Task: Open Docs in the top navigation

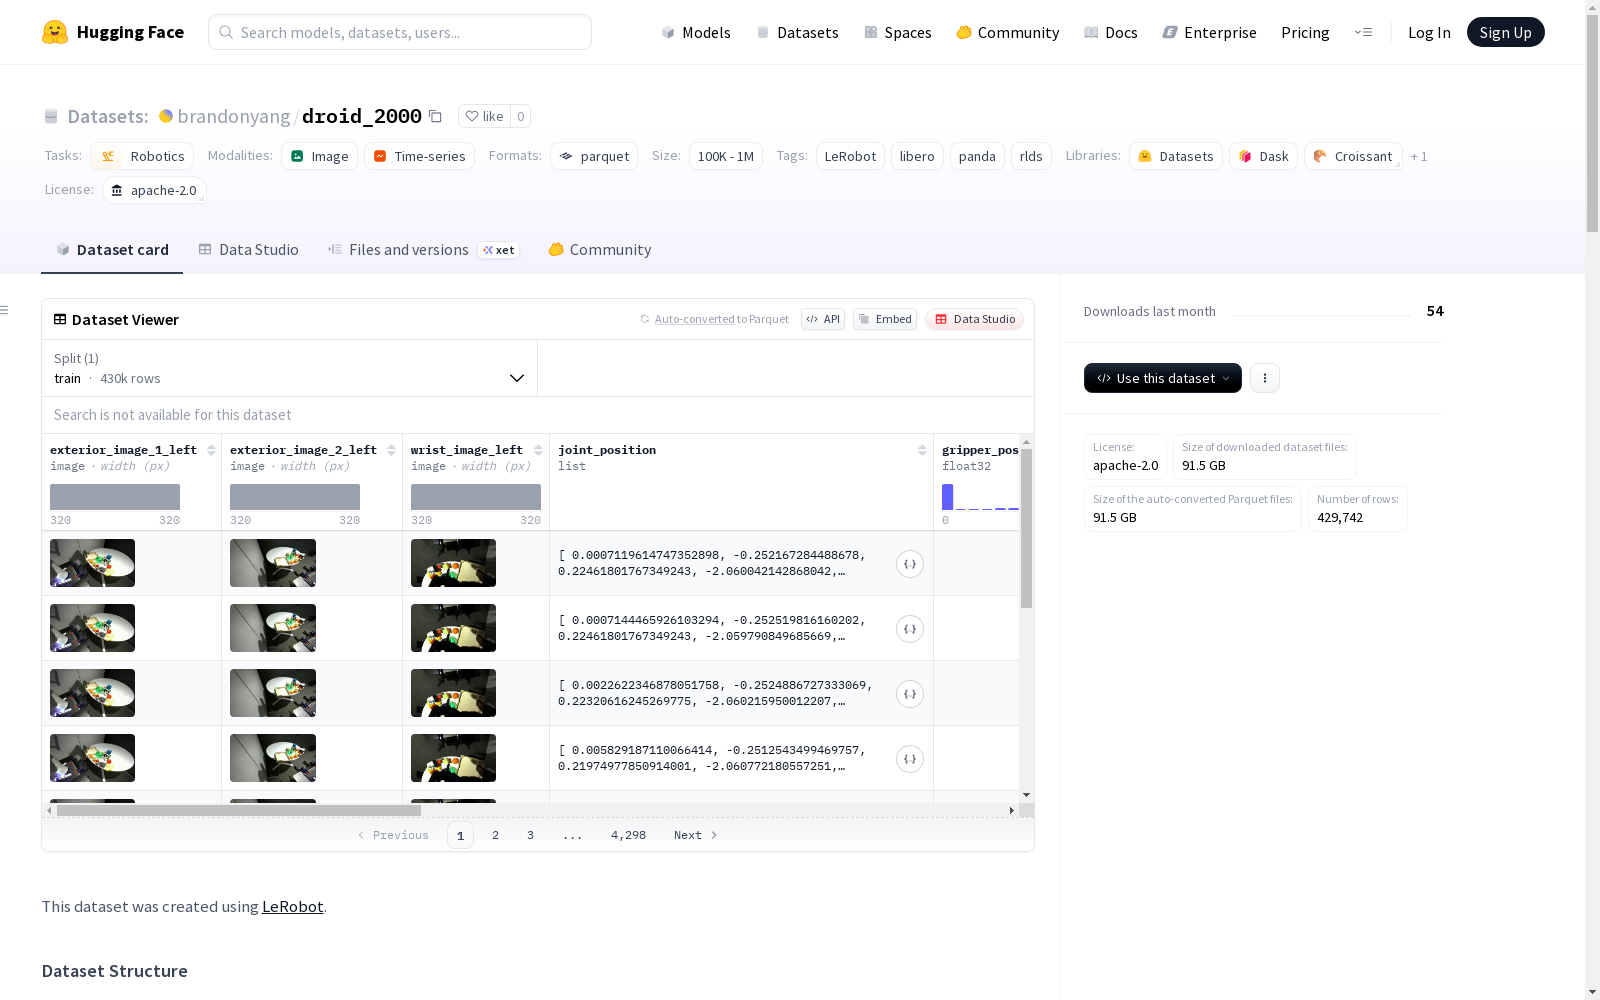Action: click(1111, 32)
